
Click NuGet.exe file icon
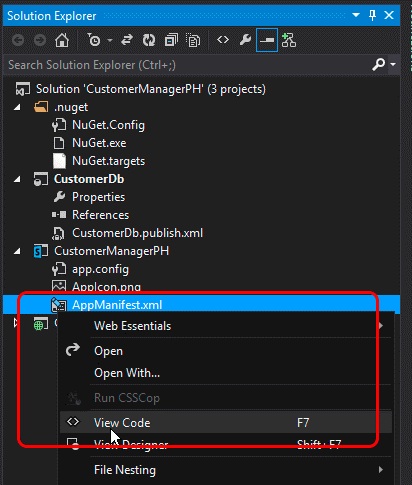coord(59,143)
